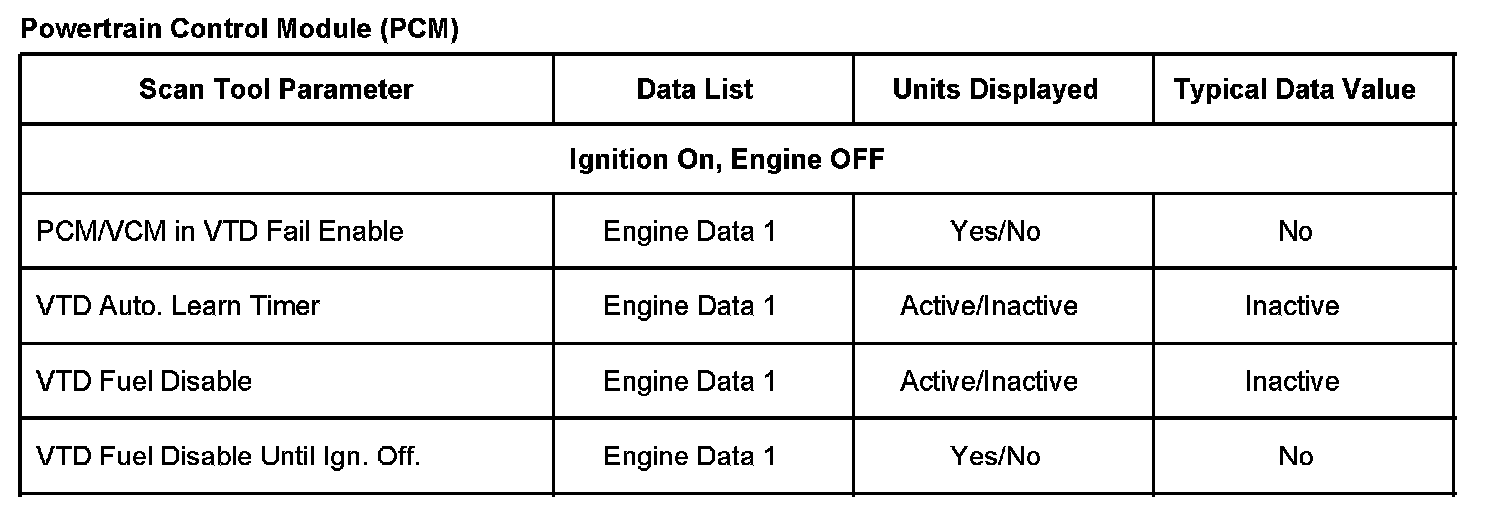Click the Typical Data Value column header

click(1295, 90)
